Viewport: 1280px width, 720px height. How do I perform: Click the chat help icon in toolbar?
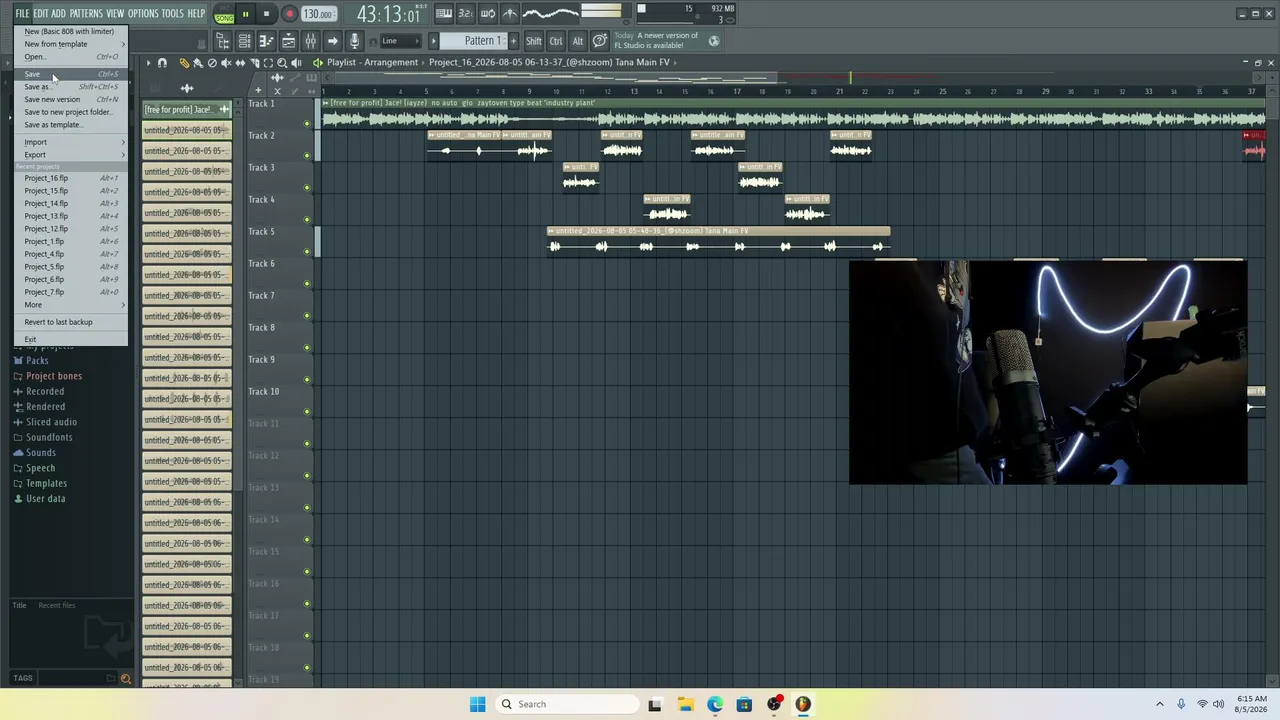[599, 41]
